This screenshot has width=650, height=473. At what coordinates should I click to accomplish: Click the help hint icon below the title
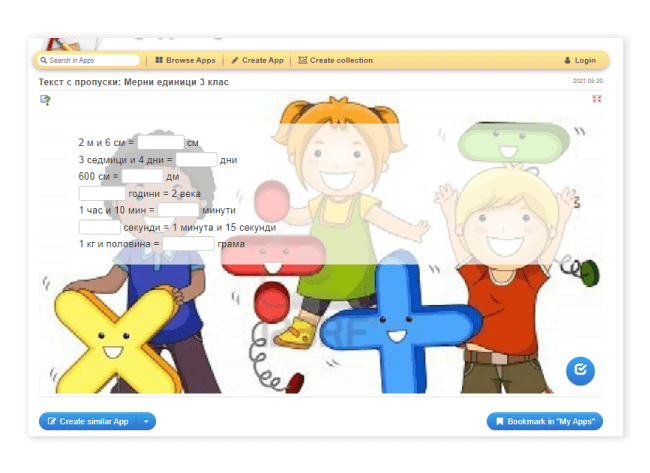(45, 99)
